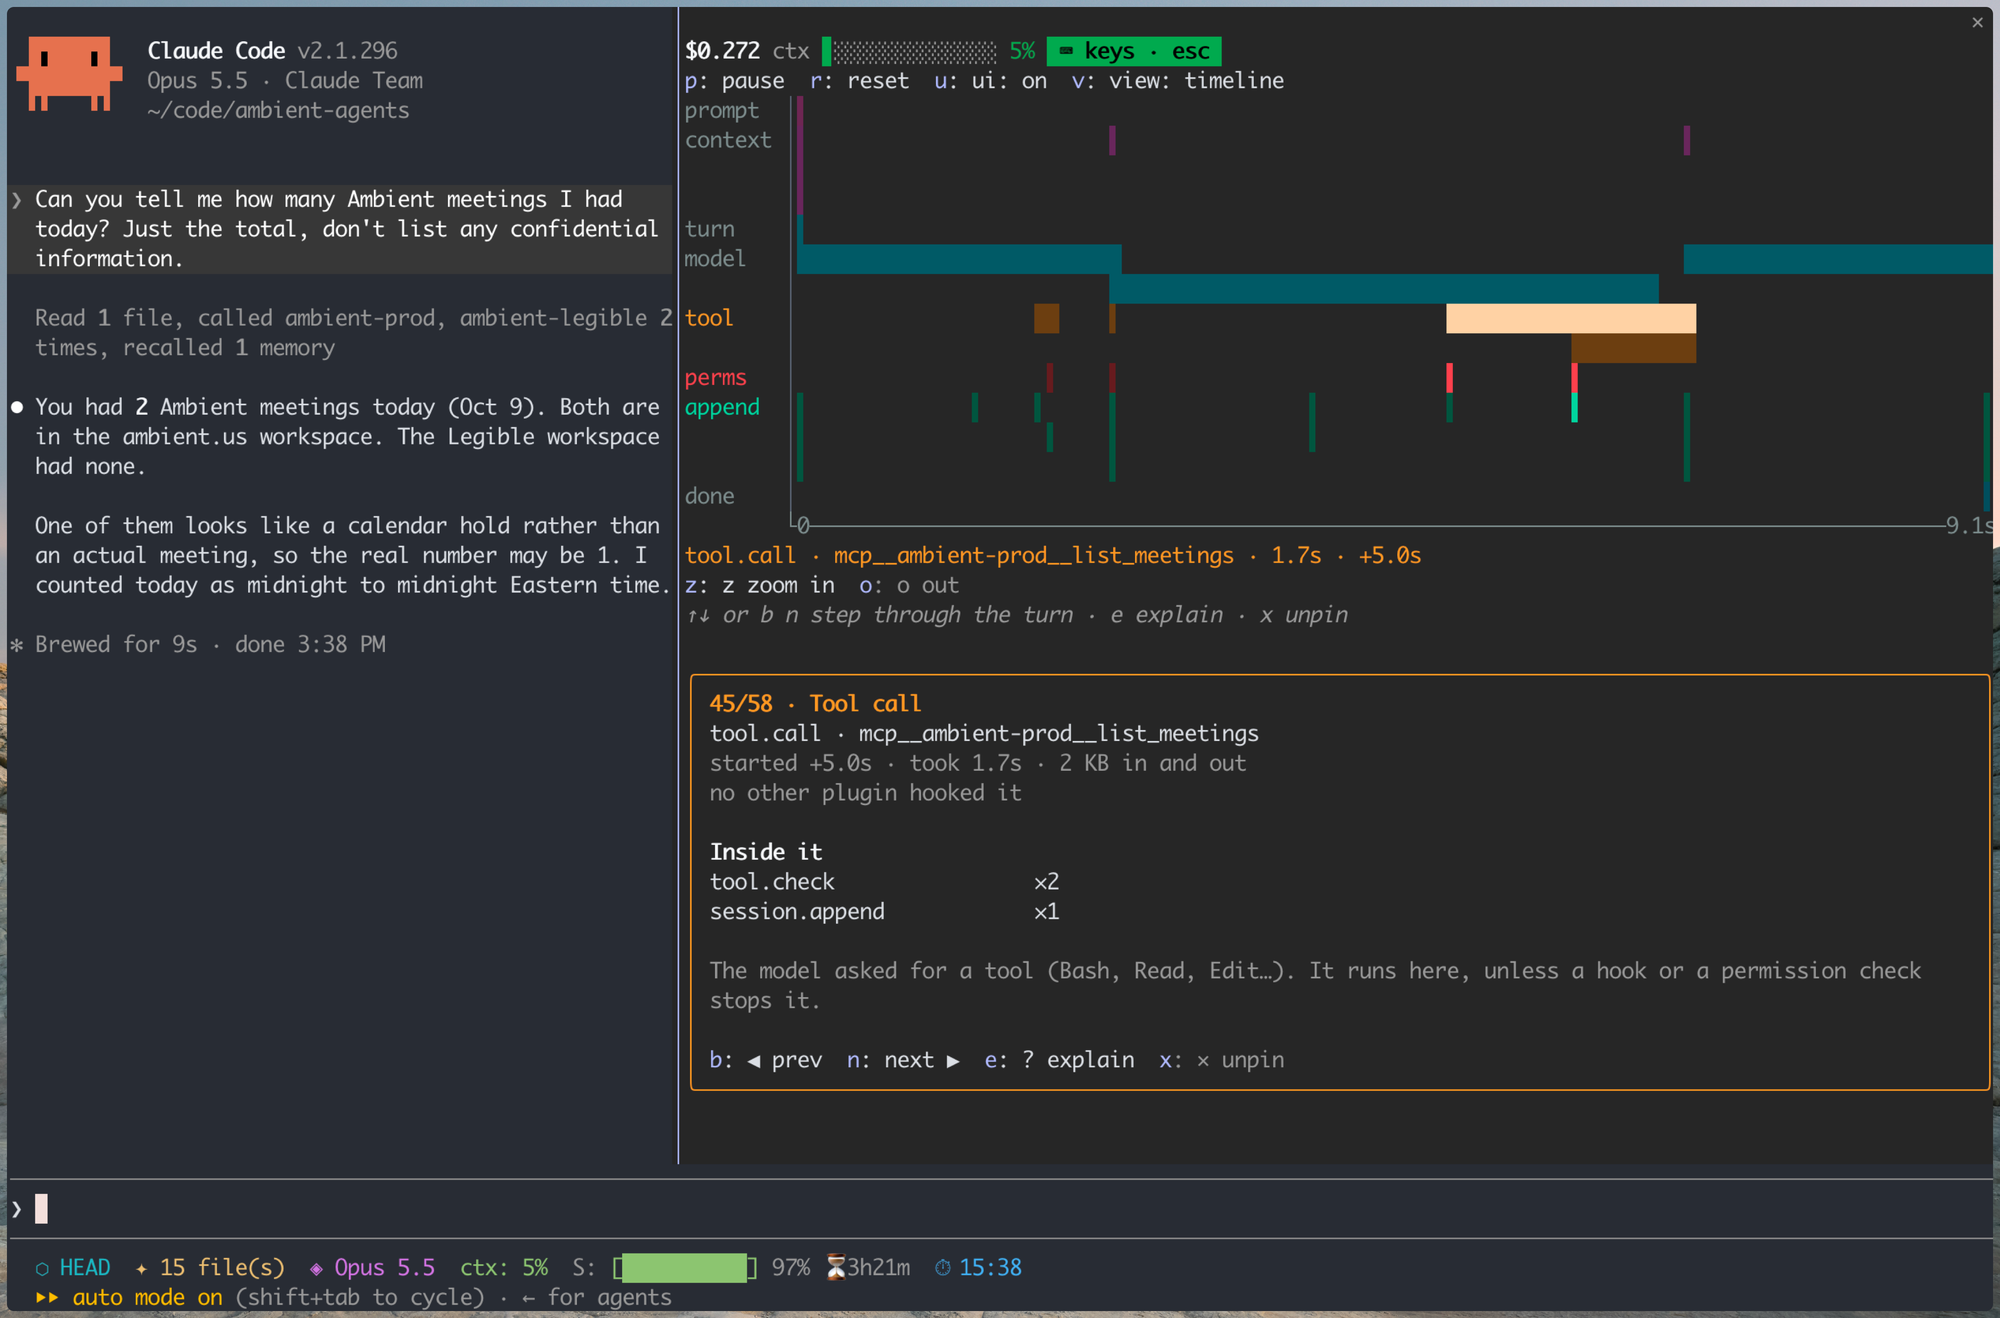Open explanation with 'e: ? explain'
This screenshot has height=1318, width=2000.
(1059, 1060)
